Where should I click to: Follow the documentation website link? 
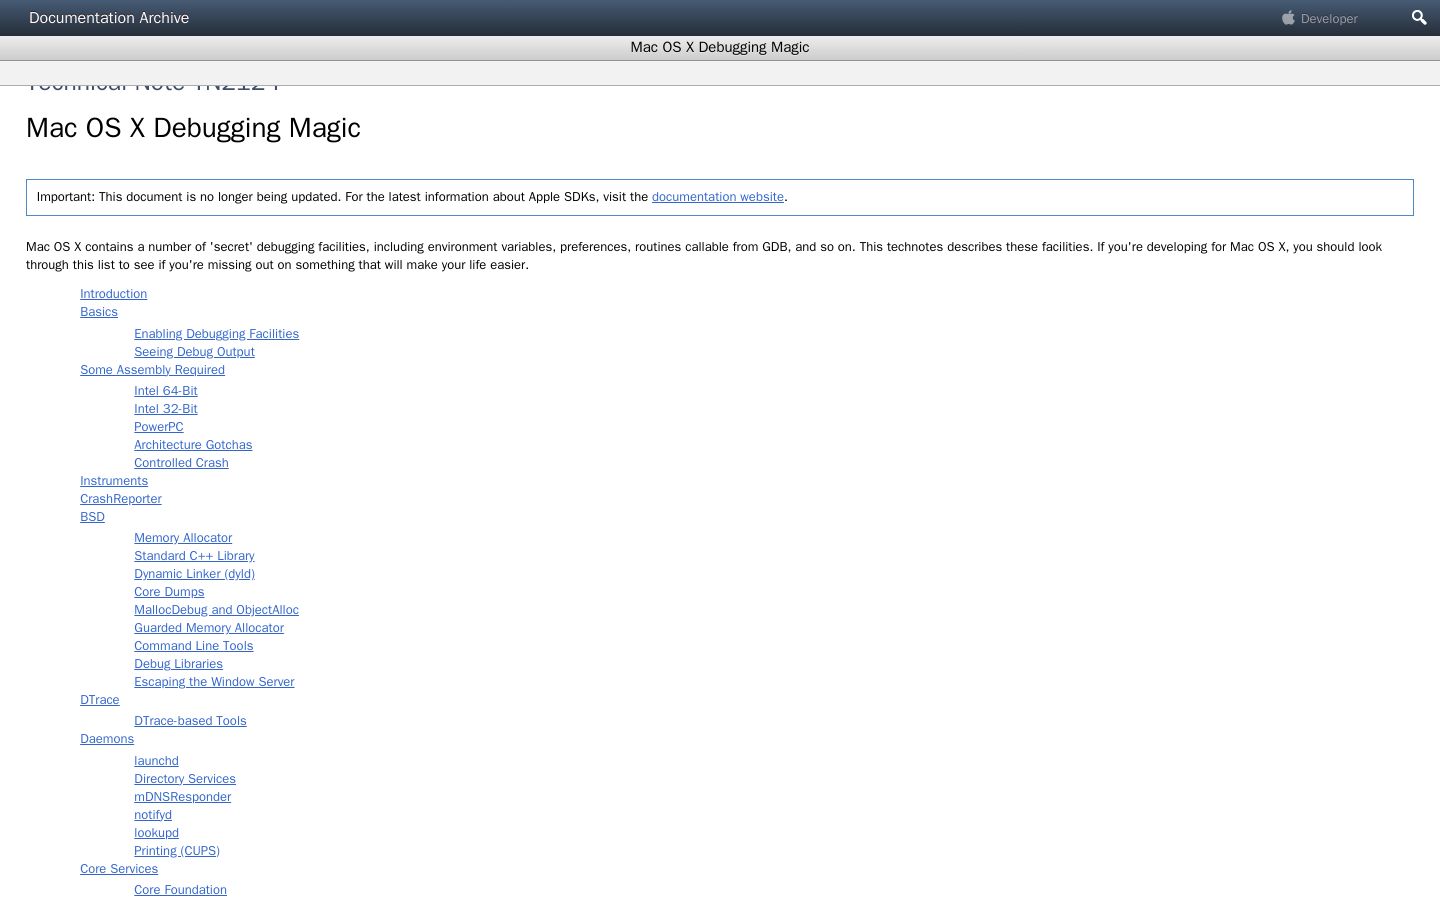[x=718, y=197]
